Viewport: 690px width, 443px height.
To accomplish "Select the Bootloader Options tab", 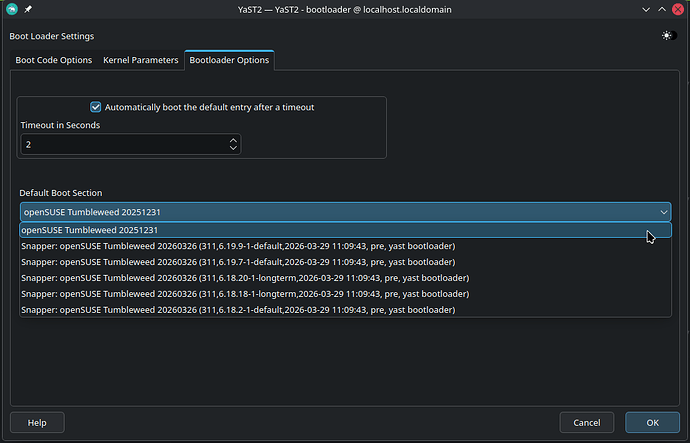I will pos(229,60).
